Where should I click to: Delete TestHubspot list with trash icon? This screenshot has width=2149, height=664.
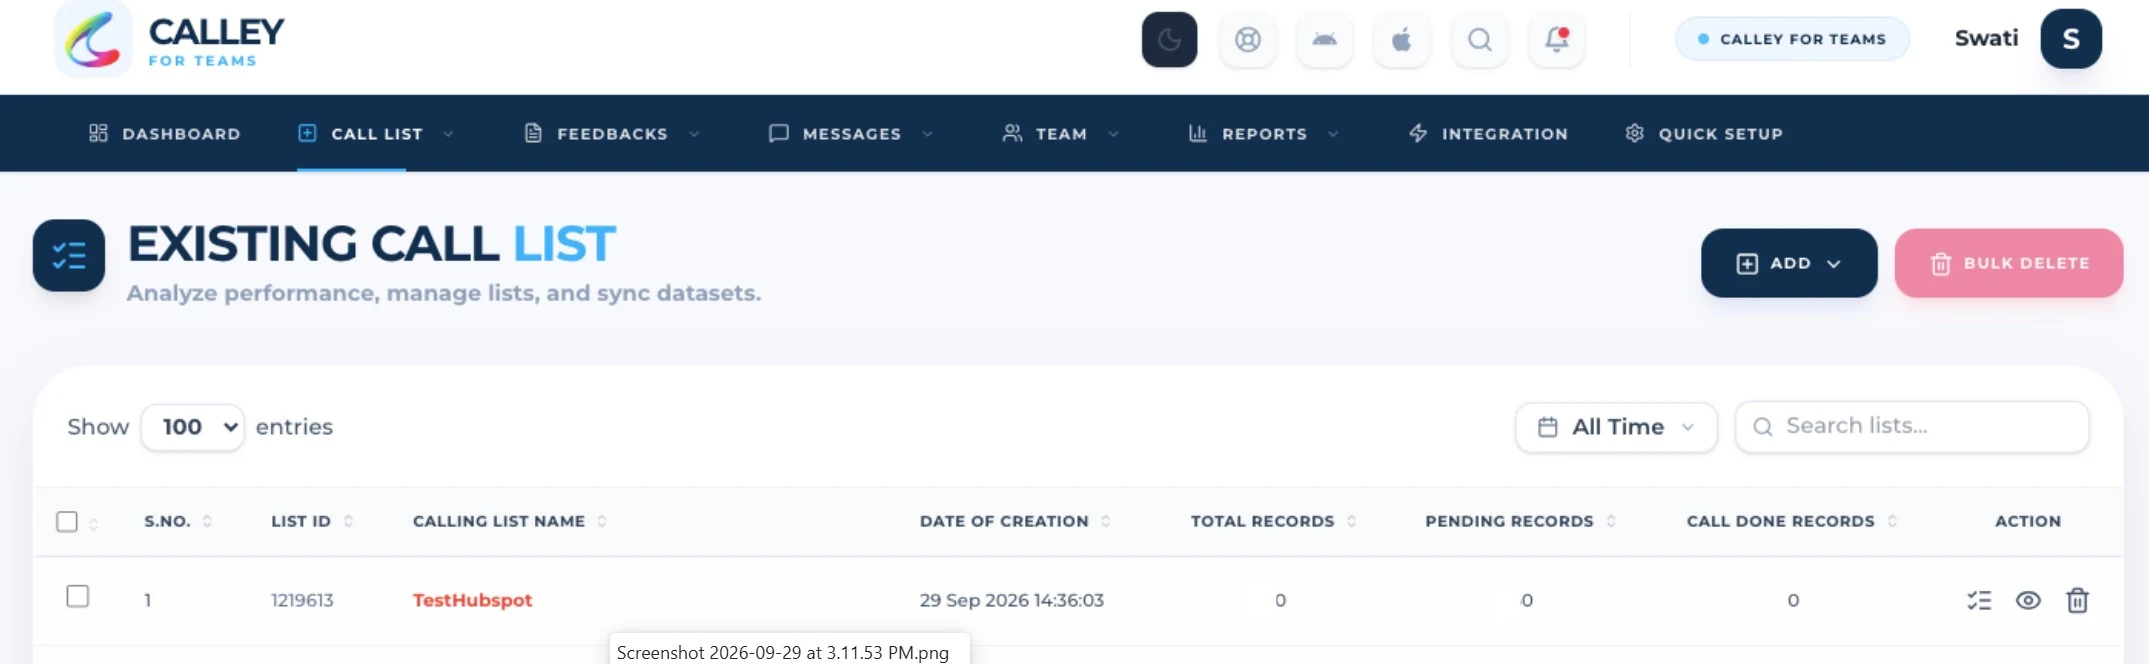[2077, 600]
